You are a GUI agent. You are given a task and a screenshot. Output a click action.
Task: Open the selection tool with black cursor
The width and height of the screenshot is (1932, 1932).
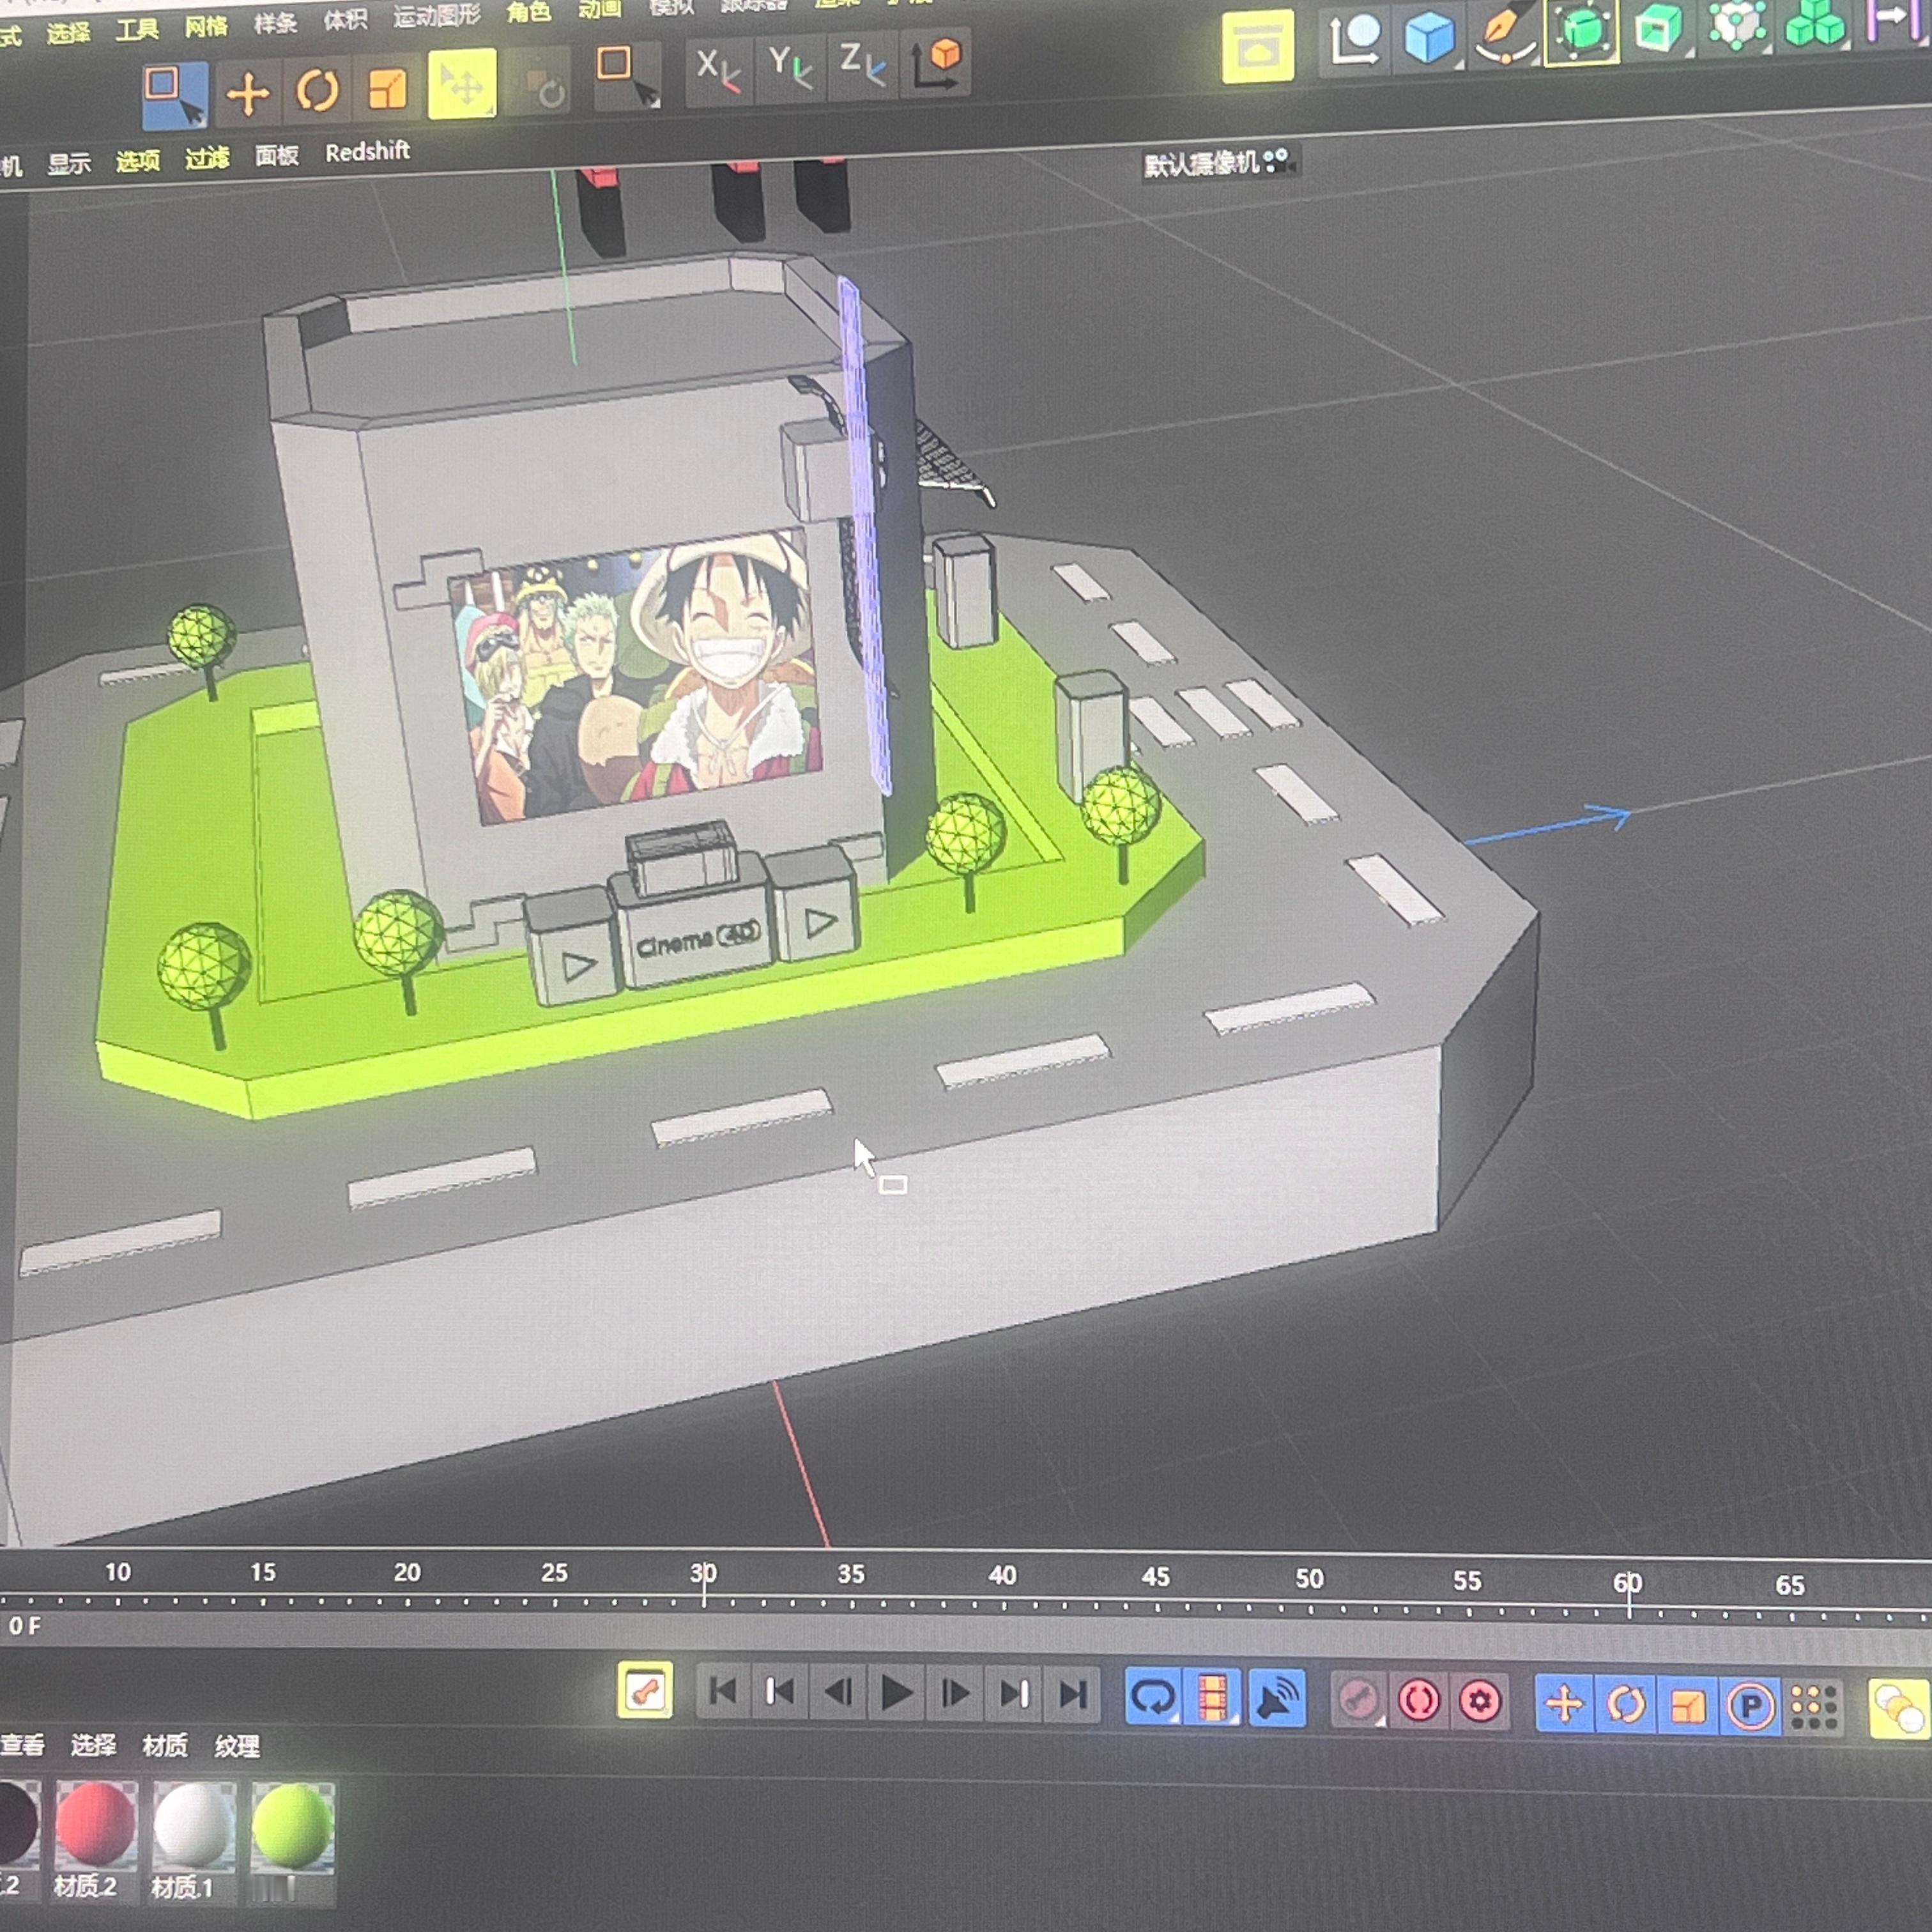coord(627,76)
